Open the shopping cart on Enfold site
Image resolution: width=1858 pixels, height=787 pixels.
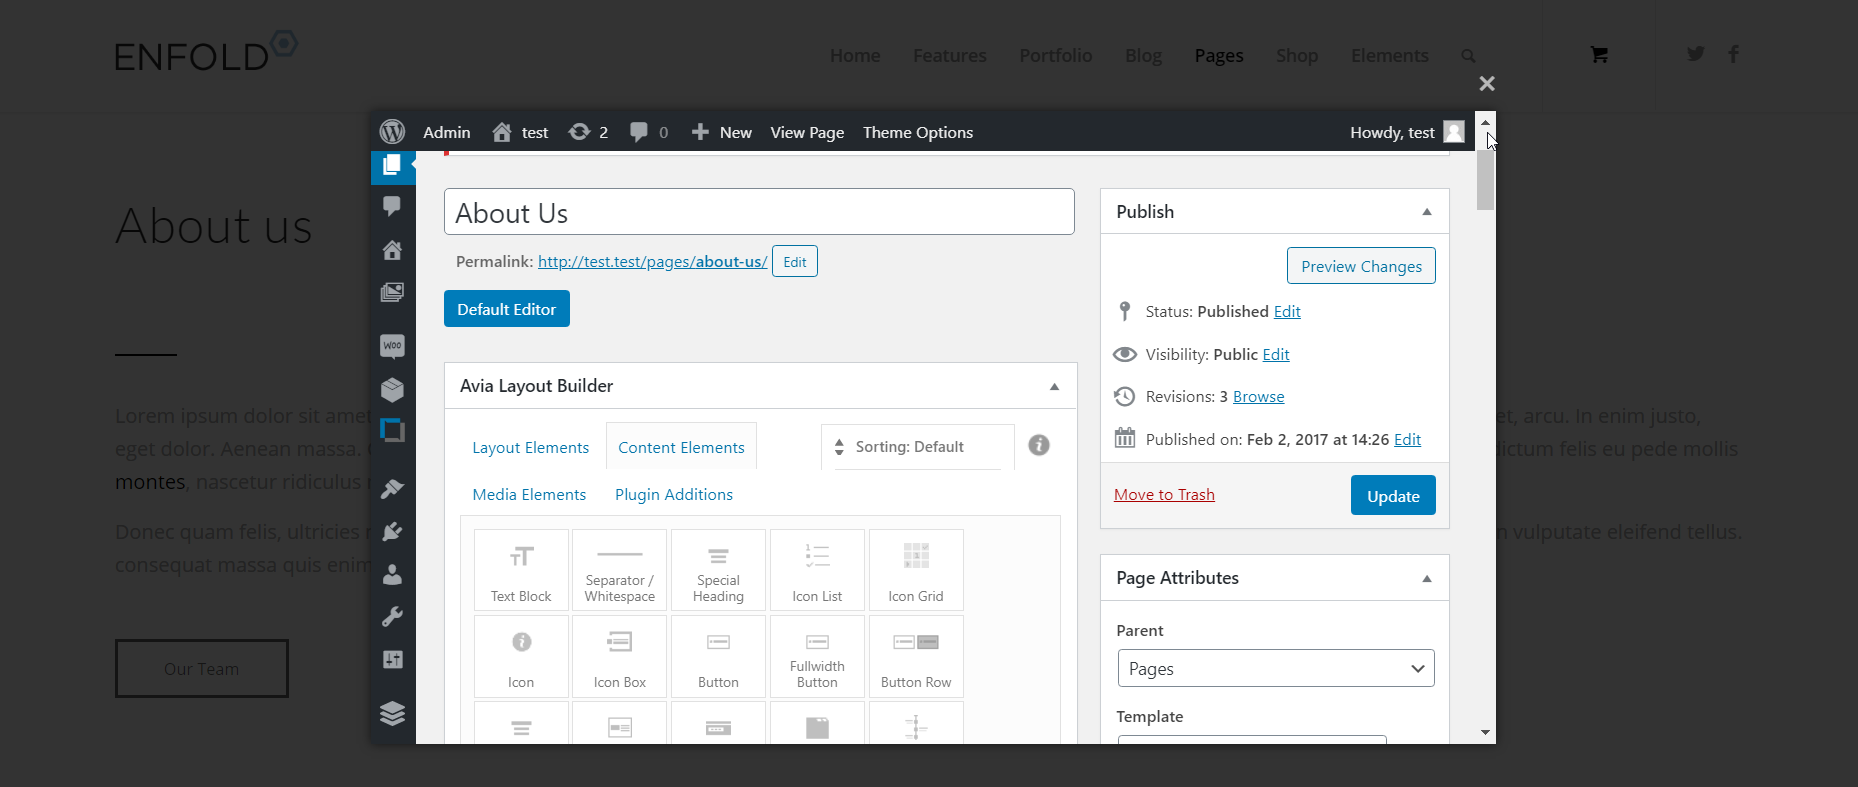[x=1599, y=55]
